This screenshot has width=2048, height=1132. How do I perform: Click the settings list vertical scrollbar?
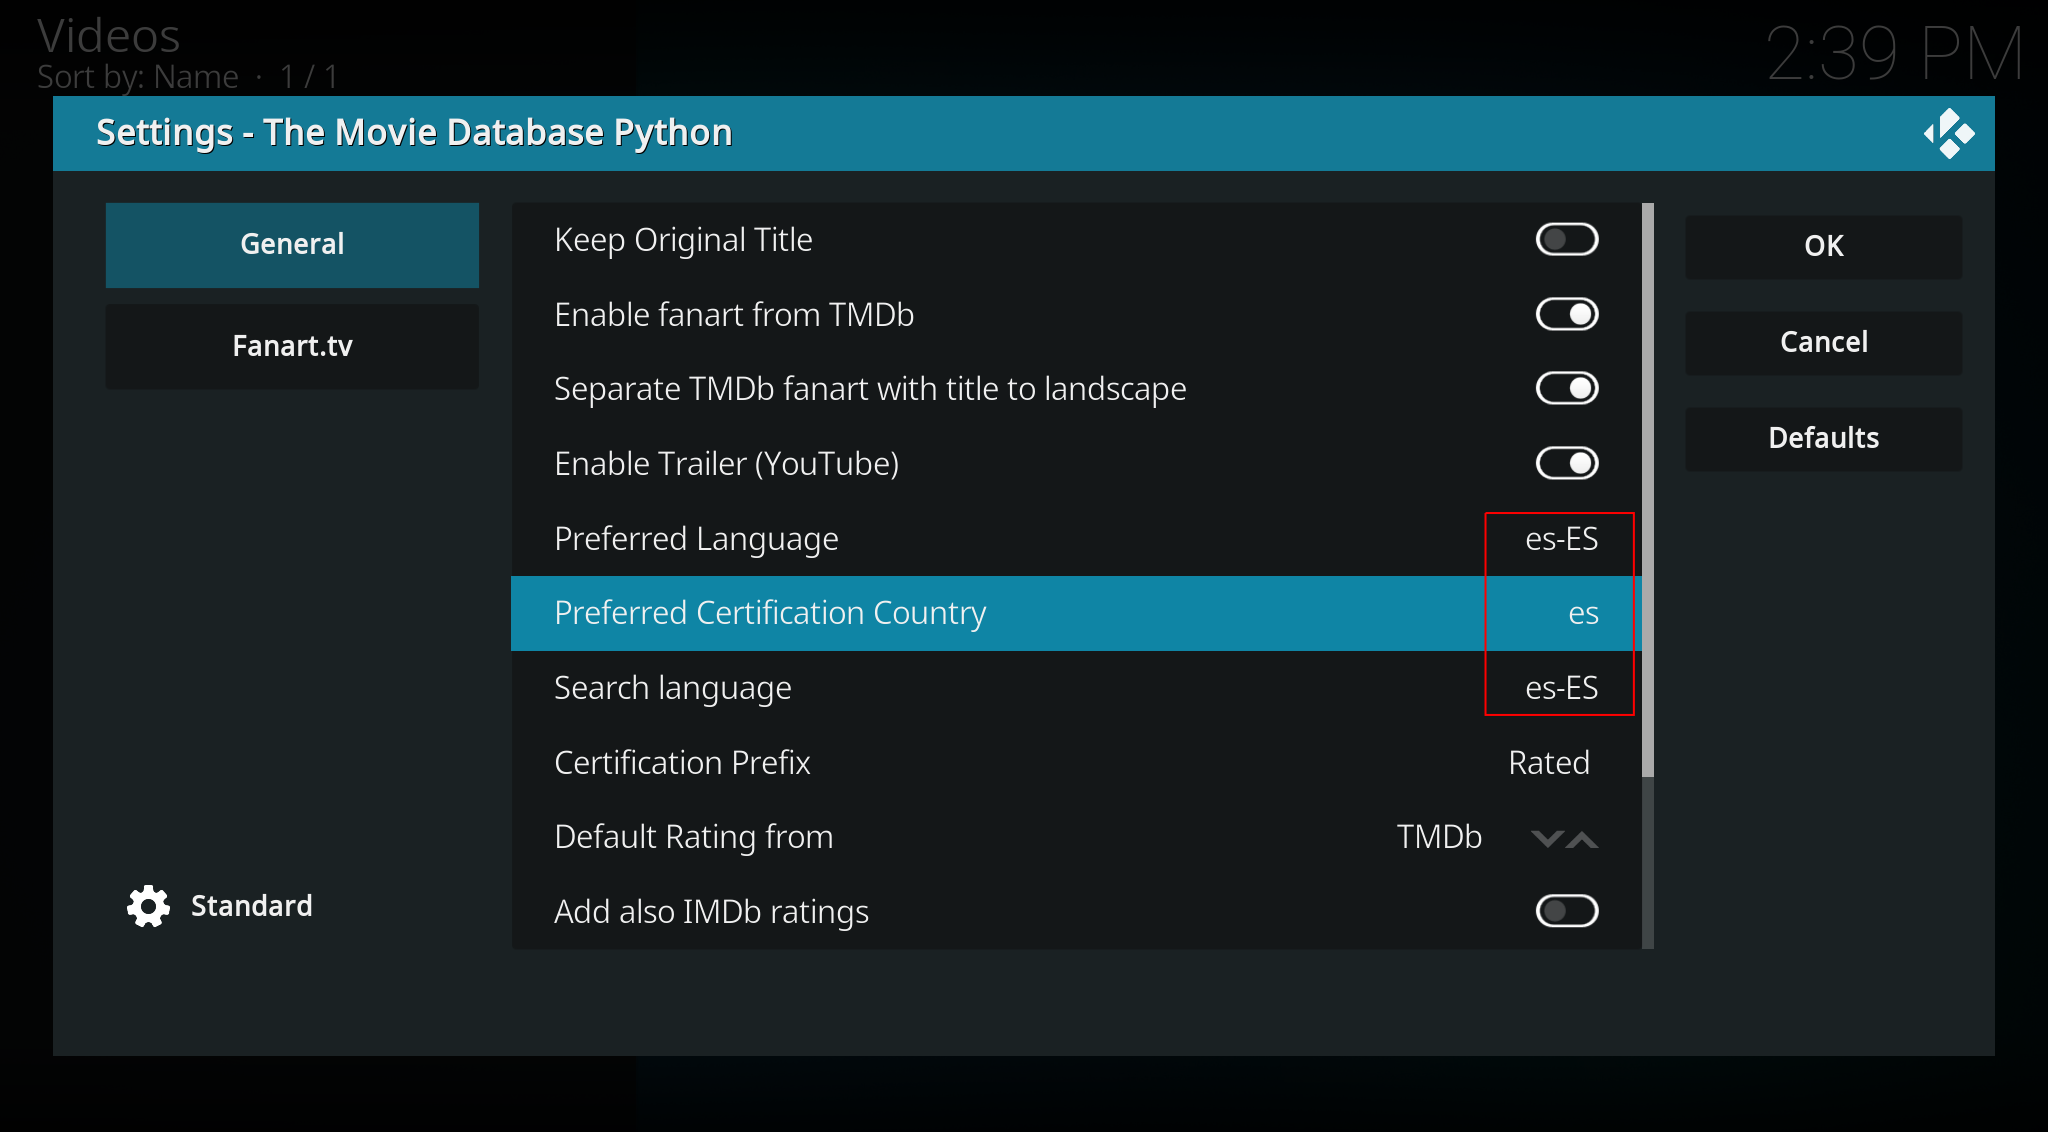1647,490
